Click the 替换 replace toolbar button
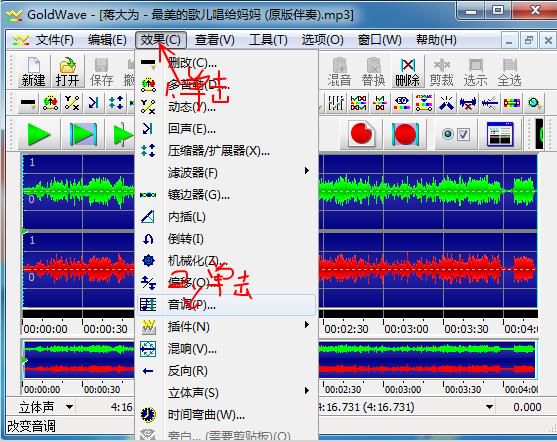The image size is (557, 442). [x=373, y=72]
